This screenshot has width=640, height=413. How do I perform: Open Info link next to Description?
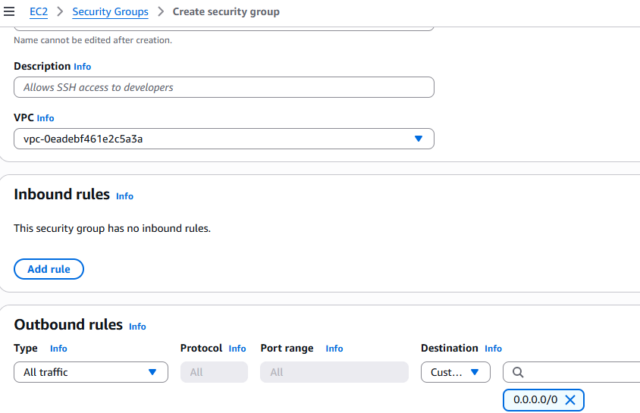point(82,66)
